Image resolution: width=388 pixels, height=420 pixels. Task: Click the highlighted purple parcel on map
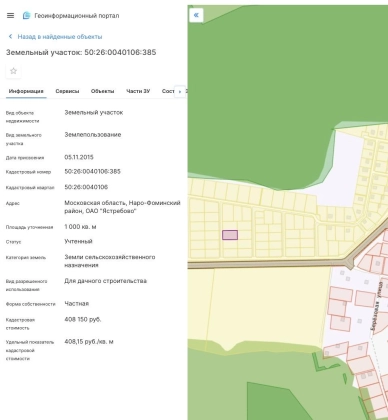pyautogui.click(x=230, y=235)
